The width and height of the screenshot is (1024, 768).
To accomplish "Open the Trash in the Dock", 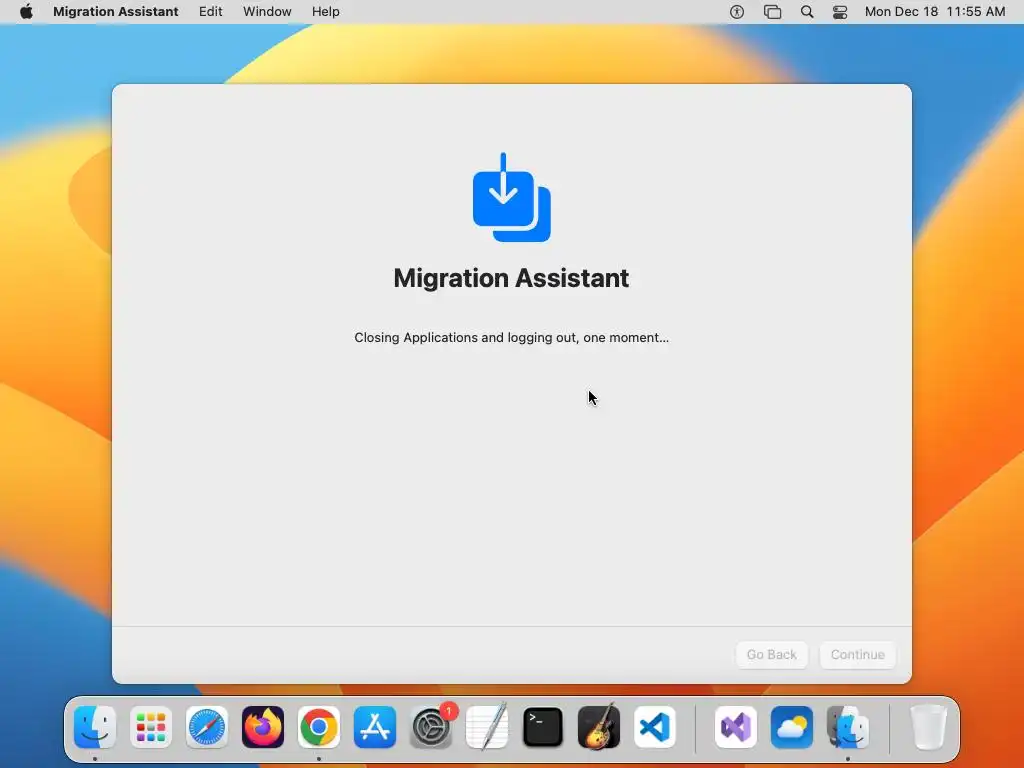I will coord(928,727).
